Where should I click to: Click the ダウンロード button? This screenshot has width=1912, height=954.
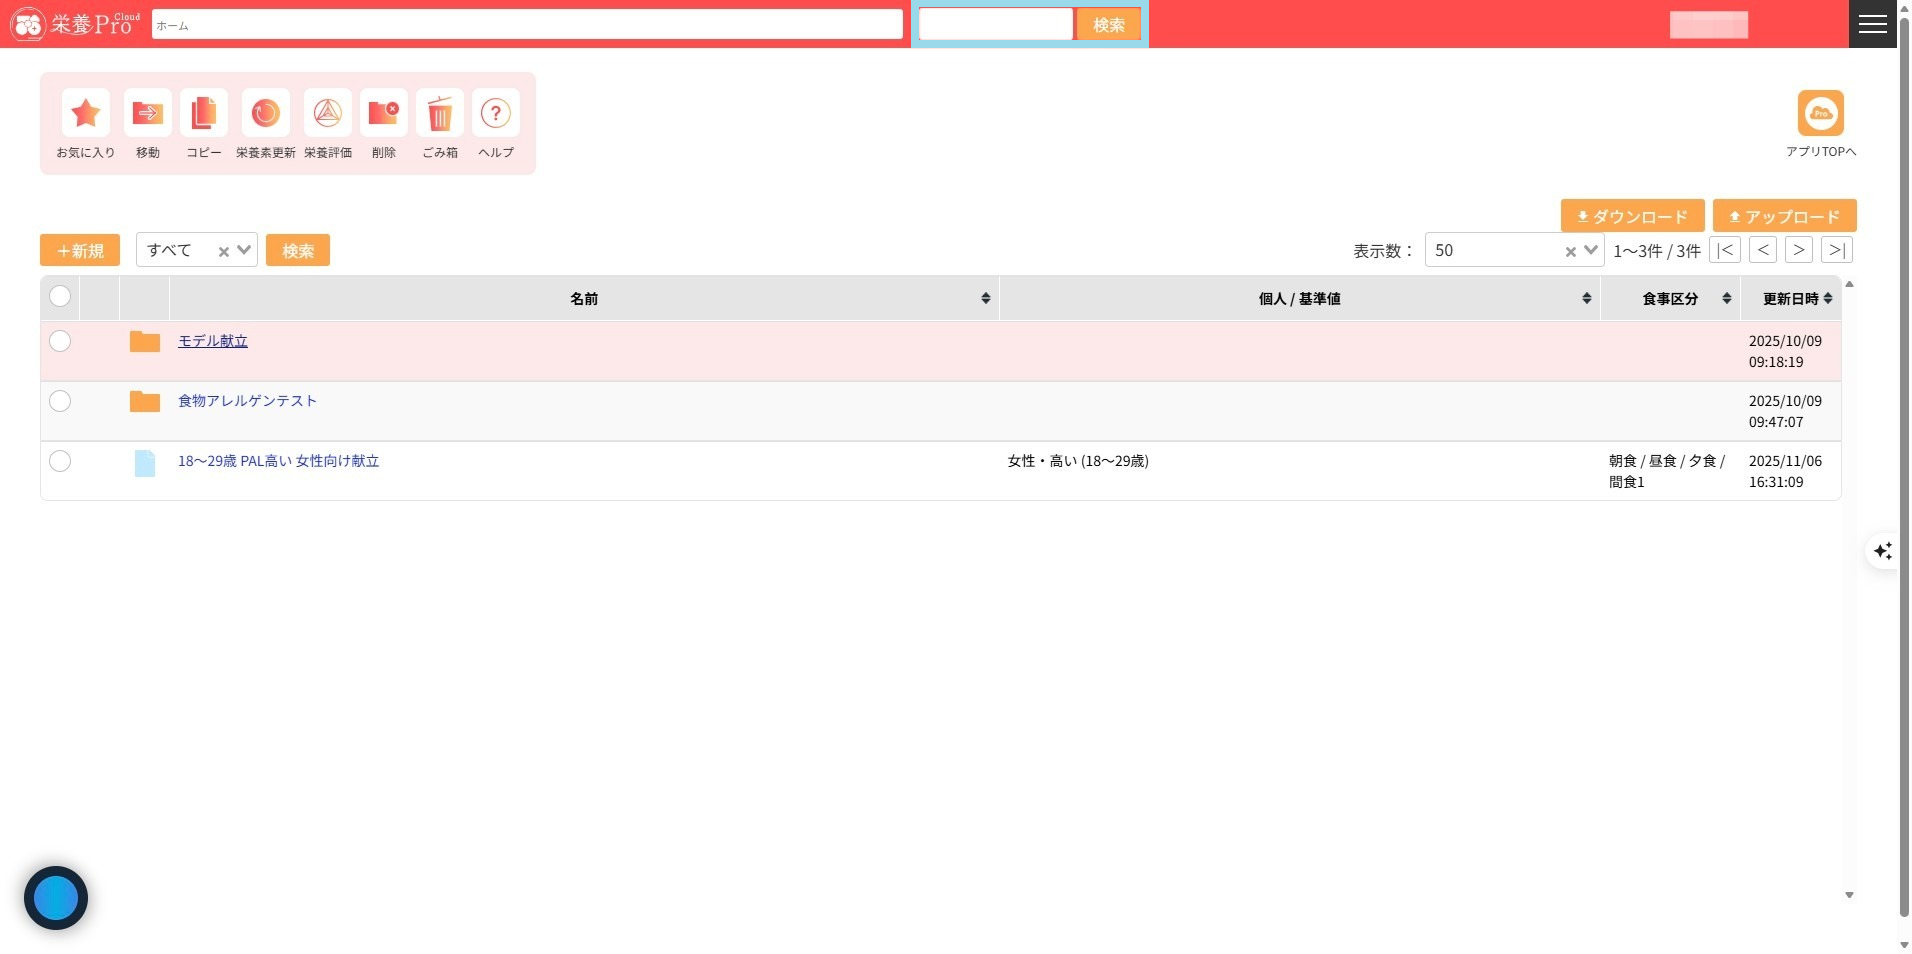(x=1632, y=216)
